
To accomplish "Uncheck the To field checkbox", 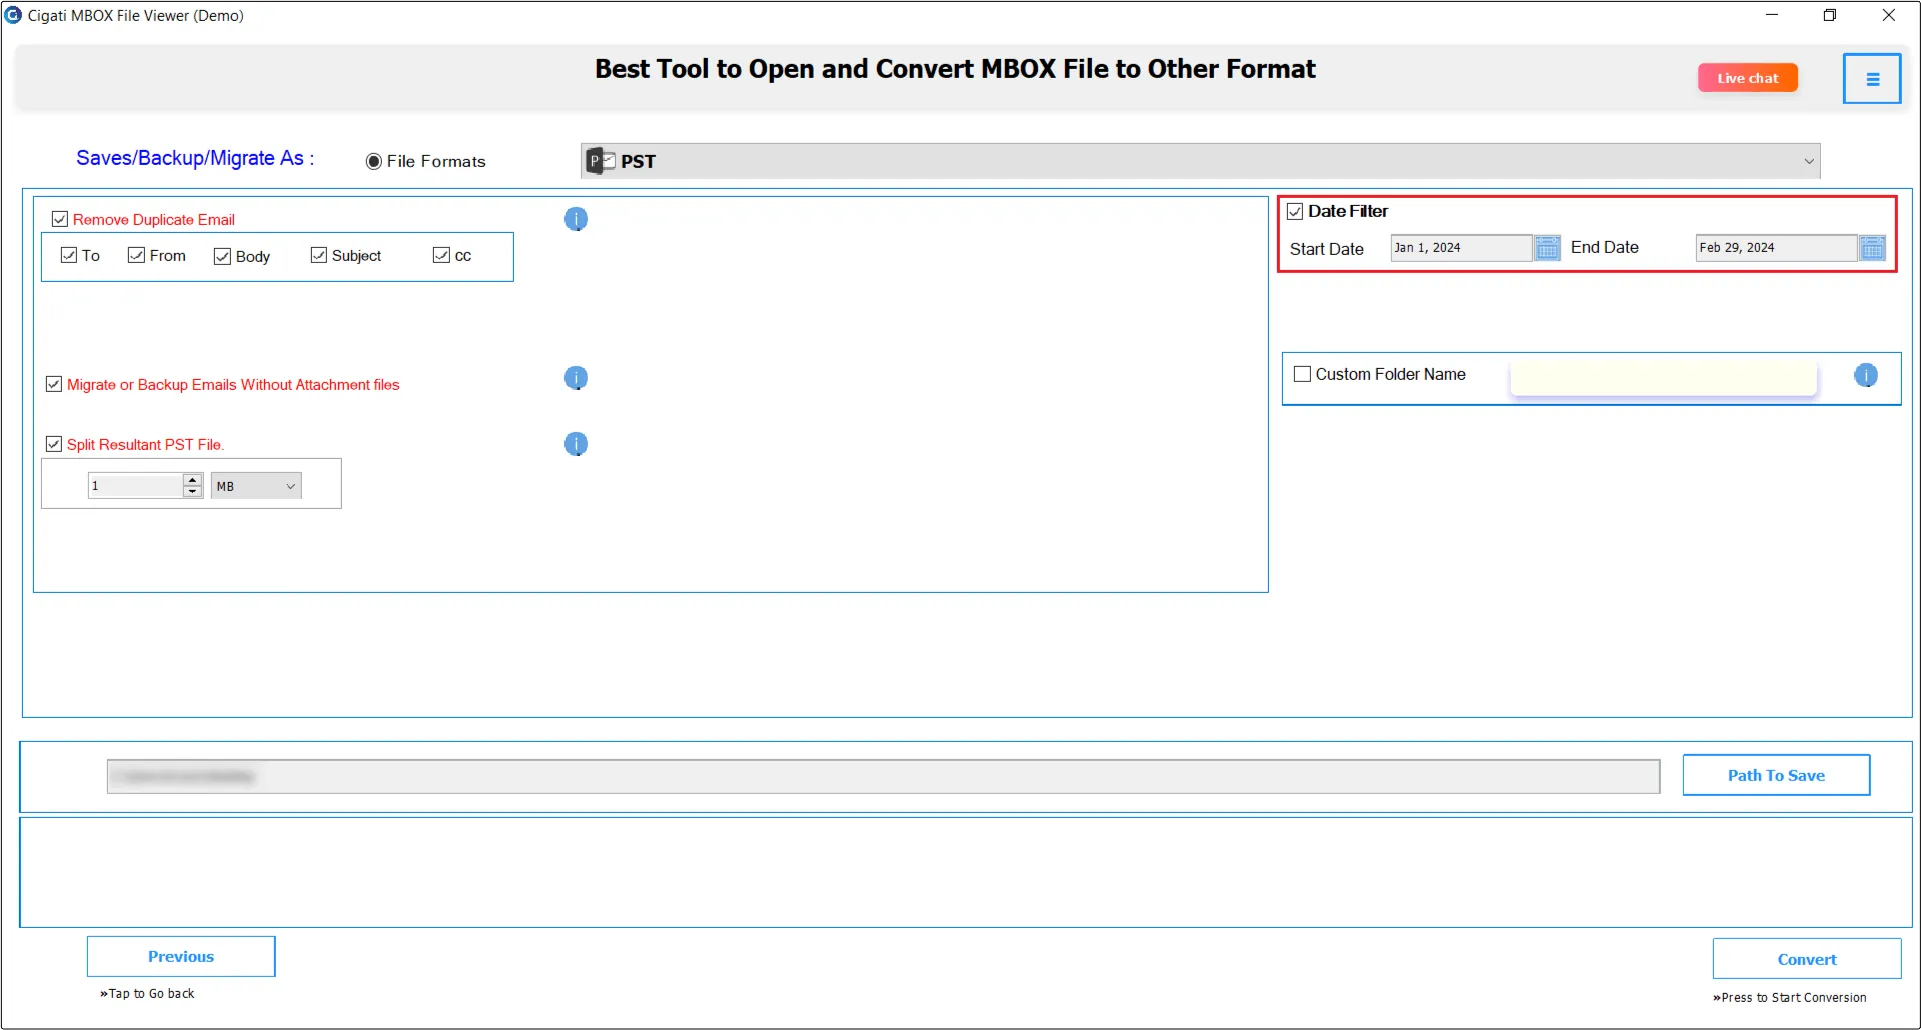I will click(x=69, y=255).
